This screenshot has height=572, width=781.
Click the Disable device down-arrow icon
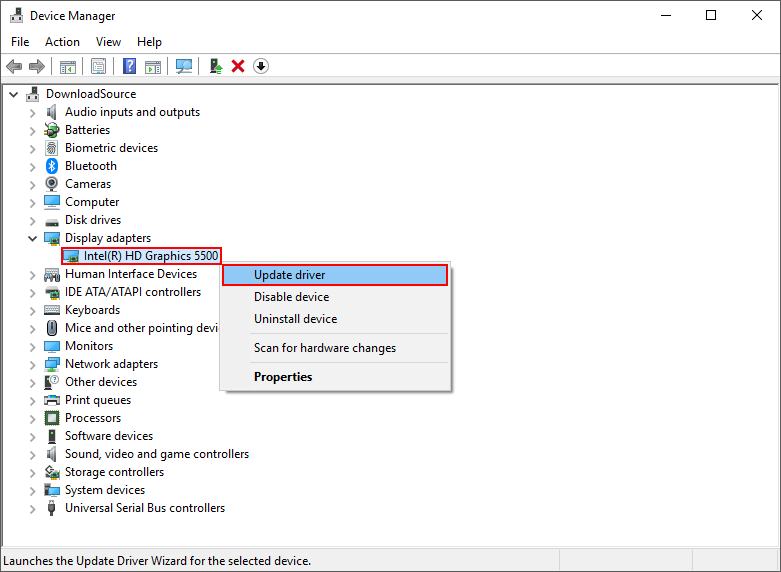click(x=261, y=66)
